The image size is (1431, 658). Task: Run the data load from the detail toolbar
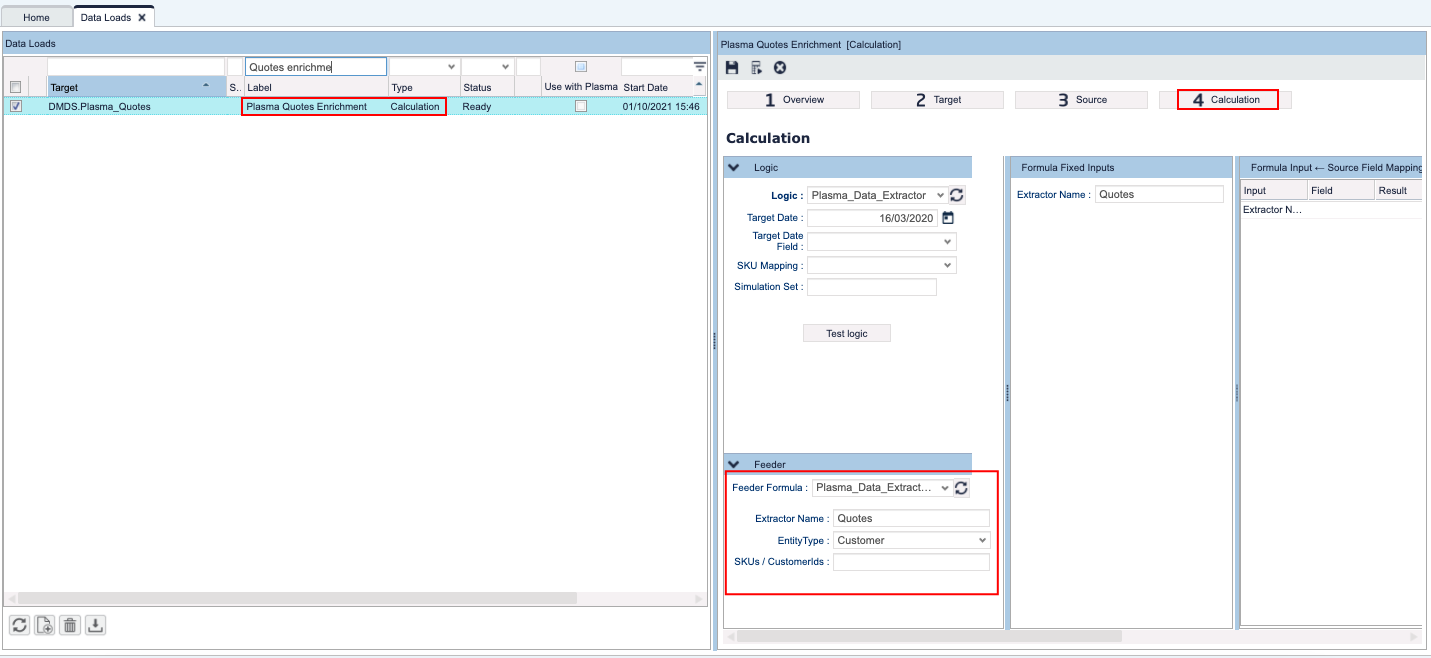754,67
